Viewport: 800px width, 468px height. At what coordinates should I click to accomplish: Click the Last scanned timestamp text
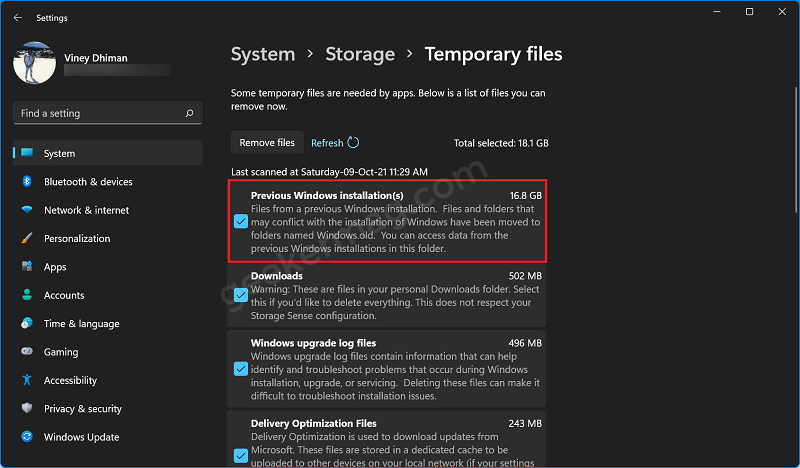click(x=329, y=172)
